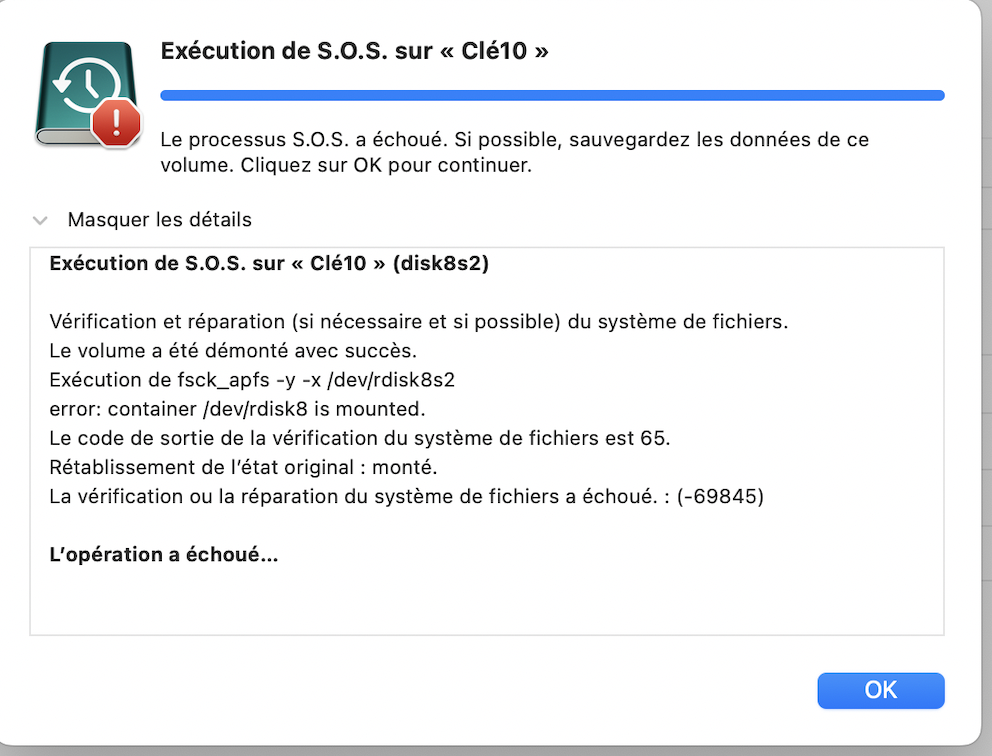992x756 pixels.
Task: Select the "Vérification et réparation" log line
Action: [x=419, y=321]
